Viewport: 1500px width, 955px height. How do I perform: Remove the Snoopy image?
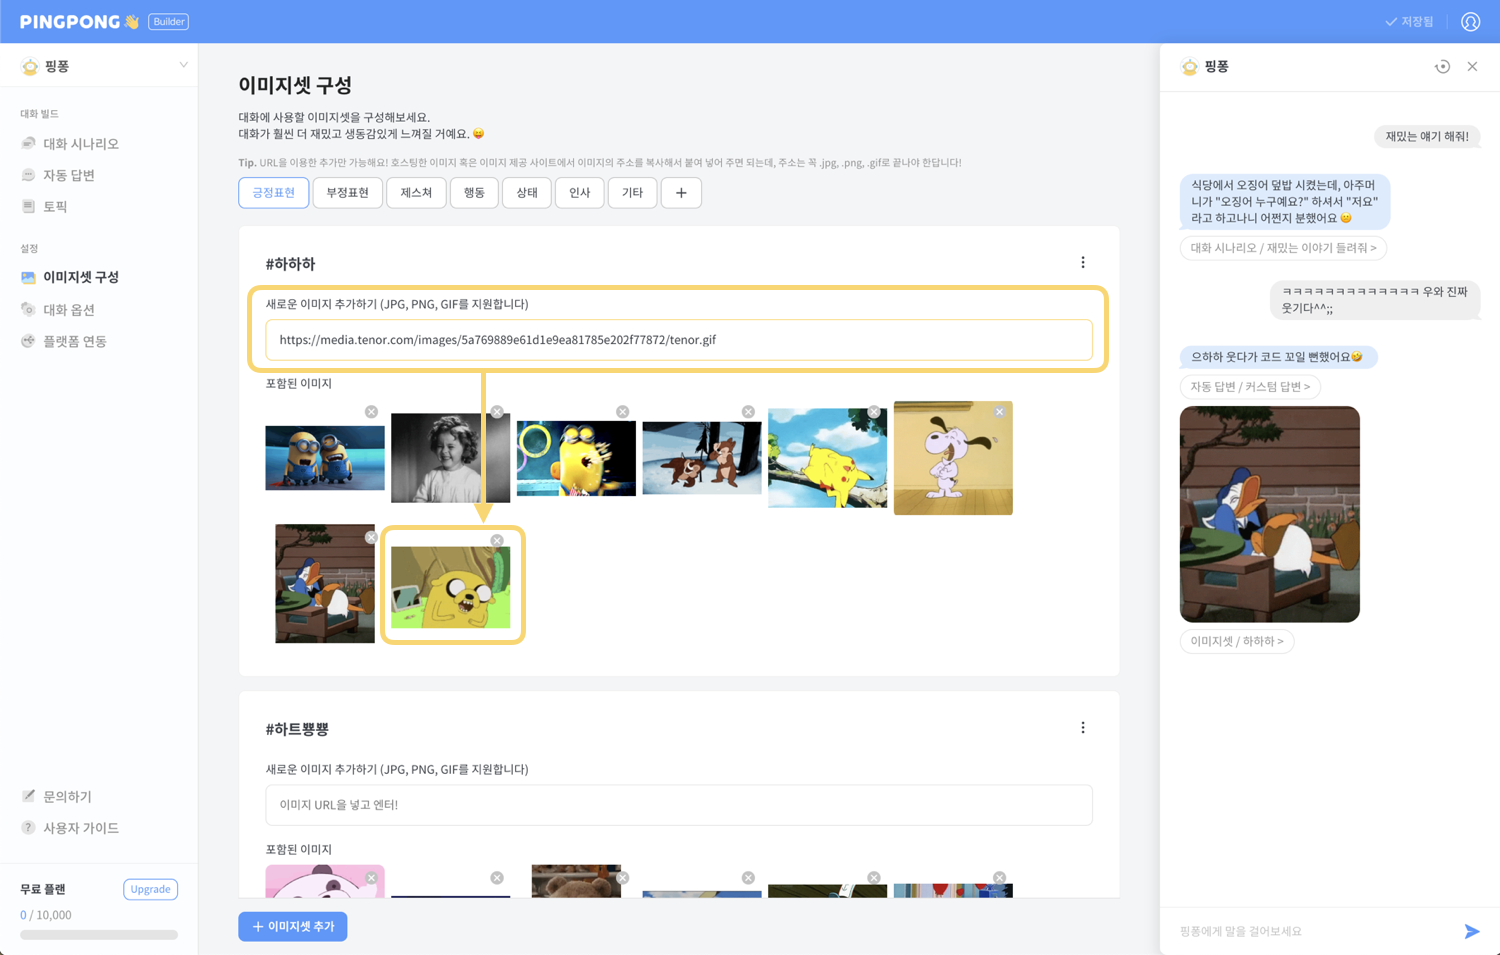999,412
